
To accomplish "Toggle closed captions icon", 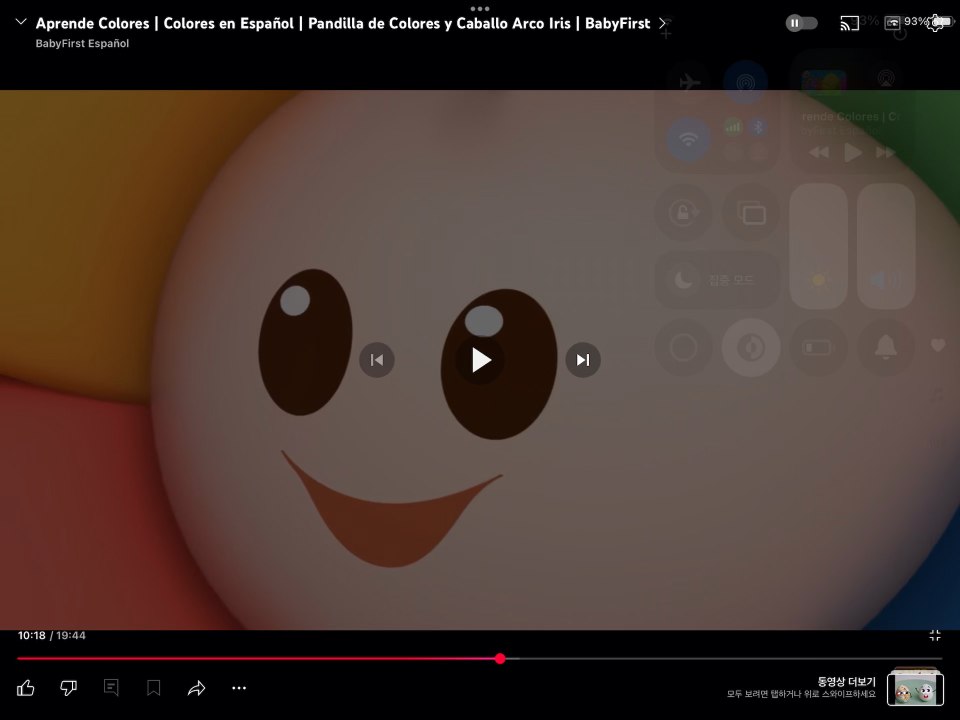I will (x=892, y=23).
